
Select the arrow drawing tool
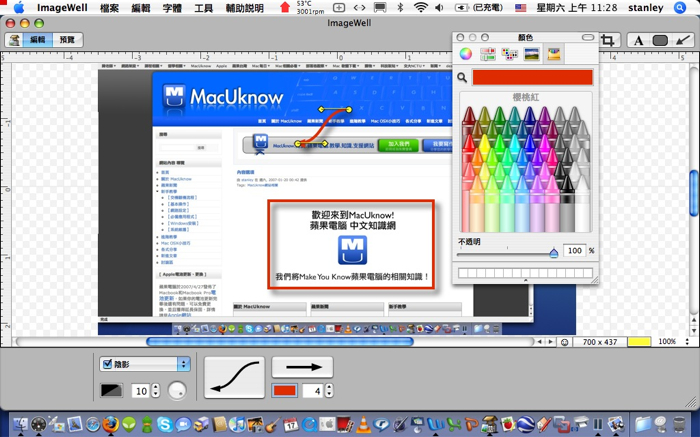tap(682, 41)
